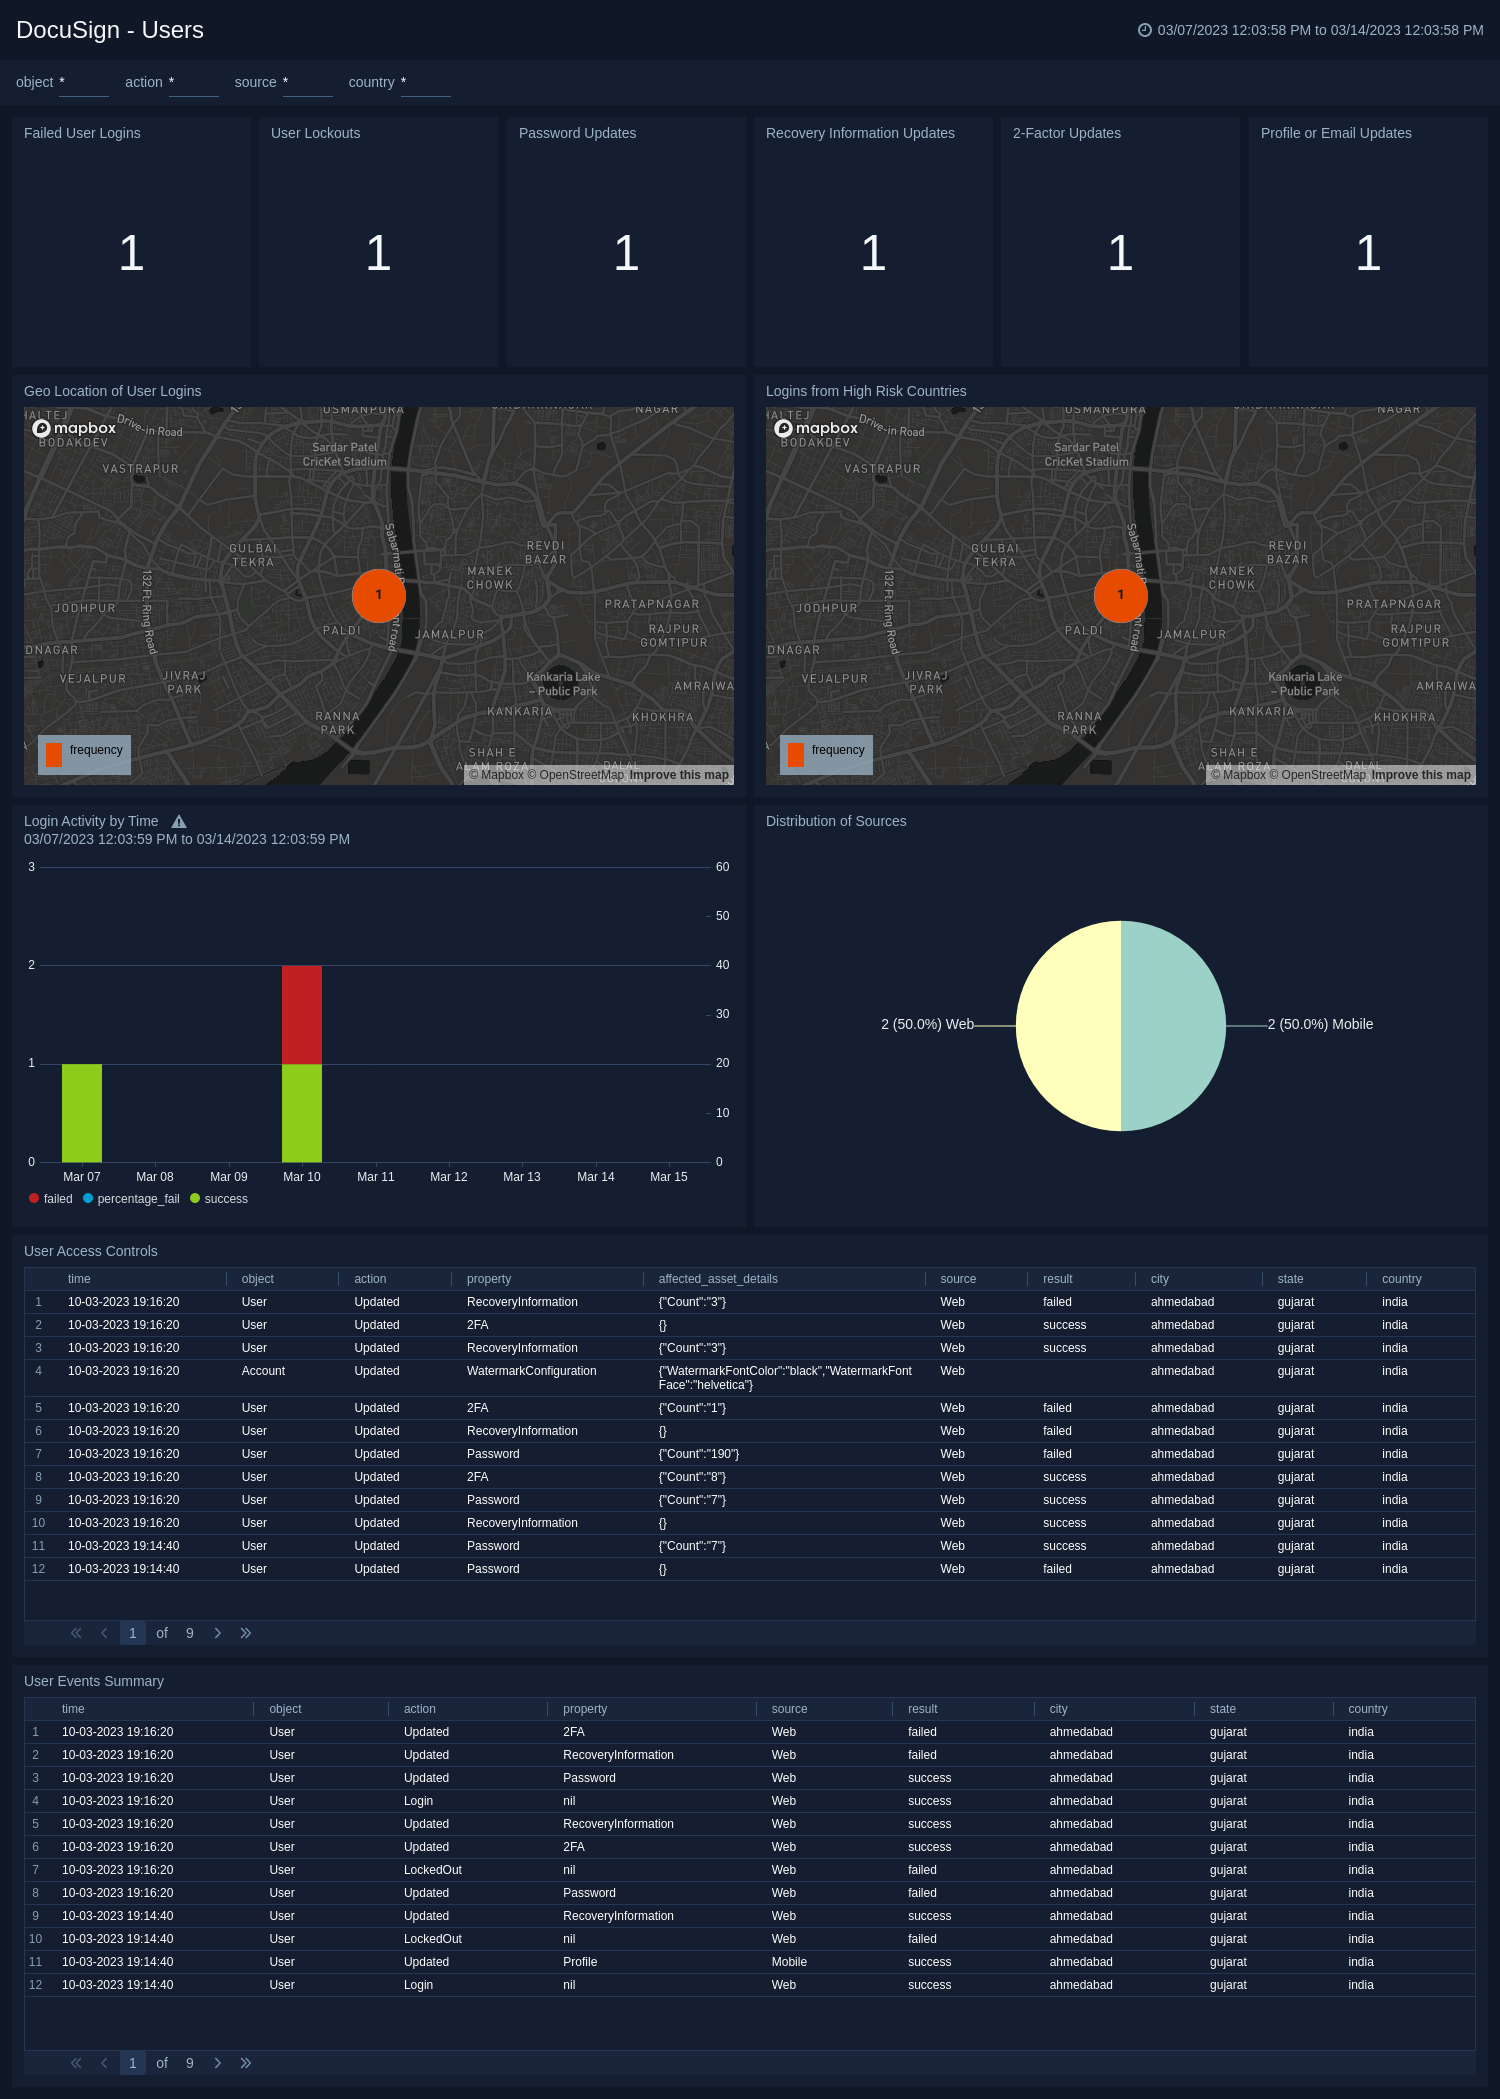Screen dimensions: 1500x2099
Task: Go to next page in User Access Controls
Action: (x=218, y=1633)
